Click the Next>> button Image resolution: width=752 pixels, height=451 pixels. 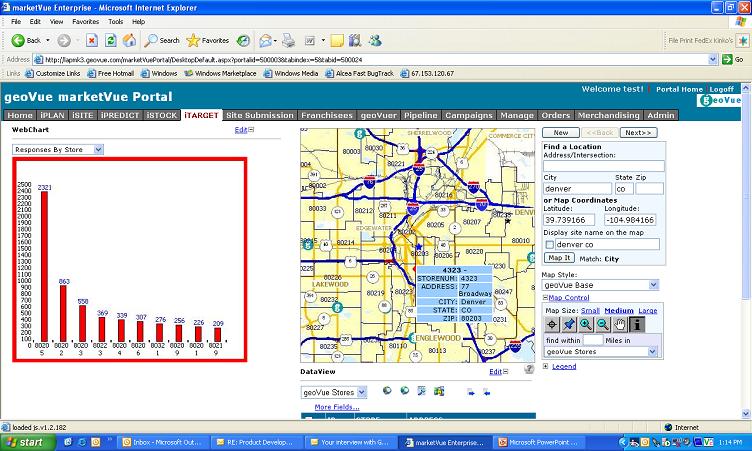[x=638, y=132]
